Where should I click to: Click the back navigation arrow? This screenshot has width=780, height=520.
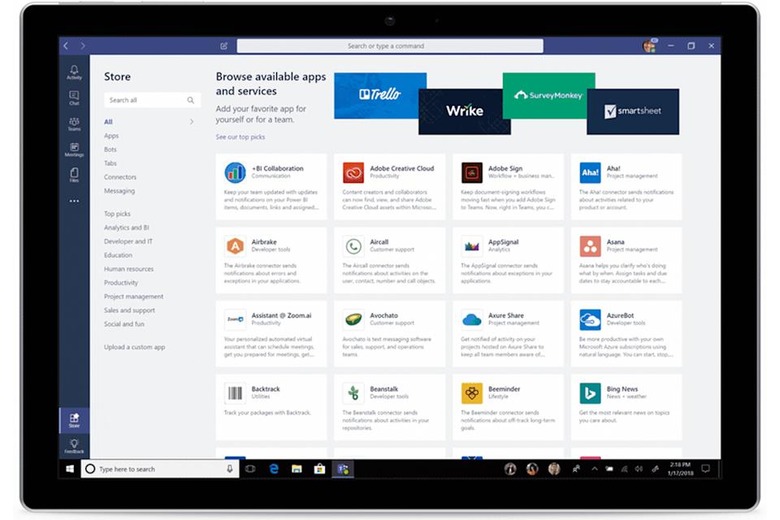(x=67, y=46)
